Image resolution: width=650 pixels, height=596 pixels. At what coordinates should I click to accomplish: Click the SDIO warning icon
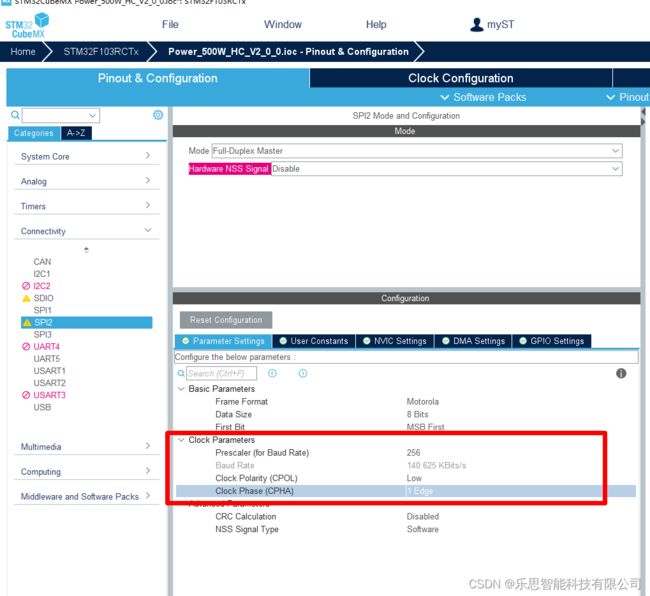click(26, 298)
